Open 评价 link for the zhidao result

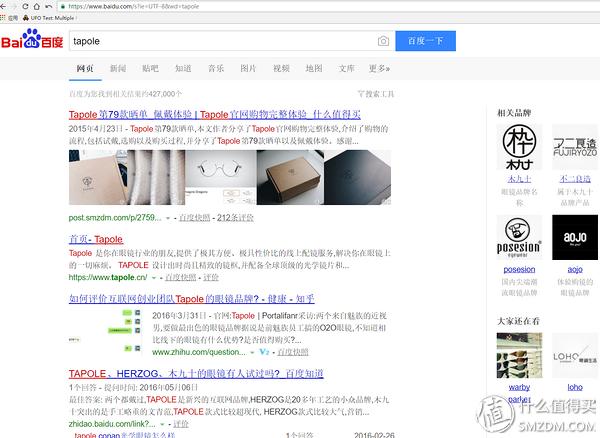181,424
